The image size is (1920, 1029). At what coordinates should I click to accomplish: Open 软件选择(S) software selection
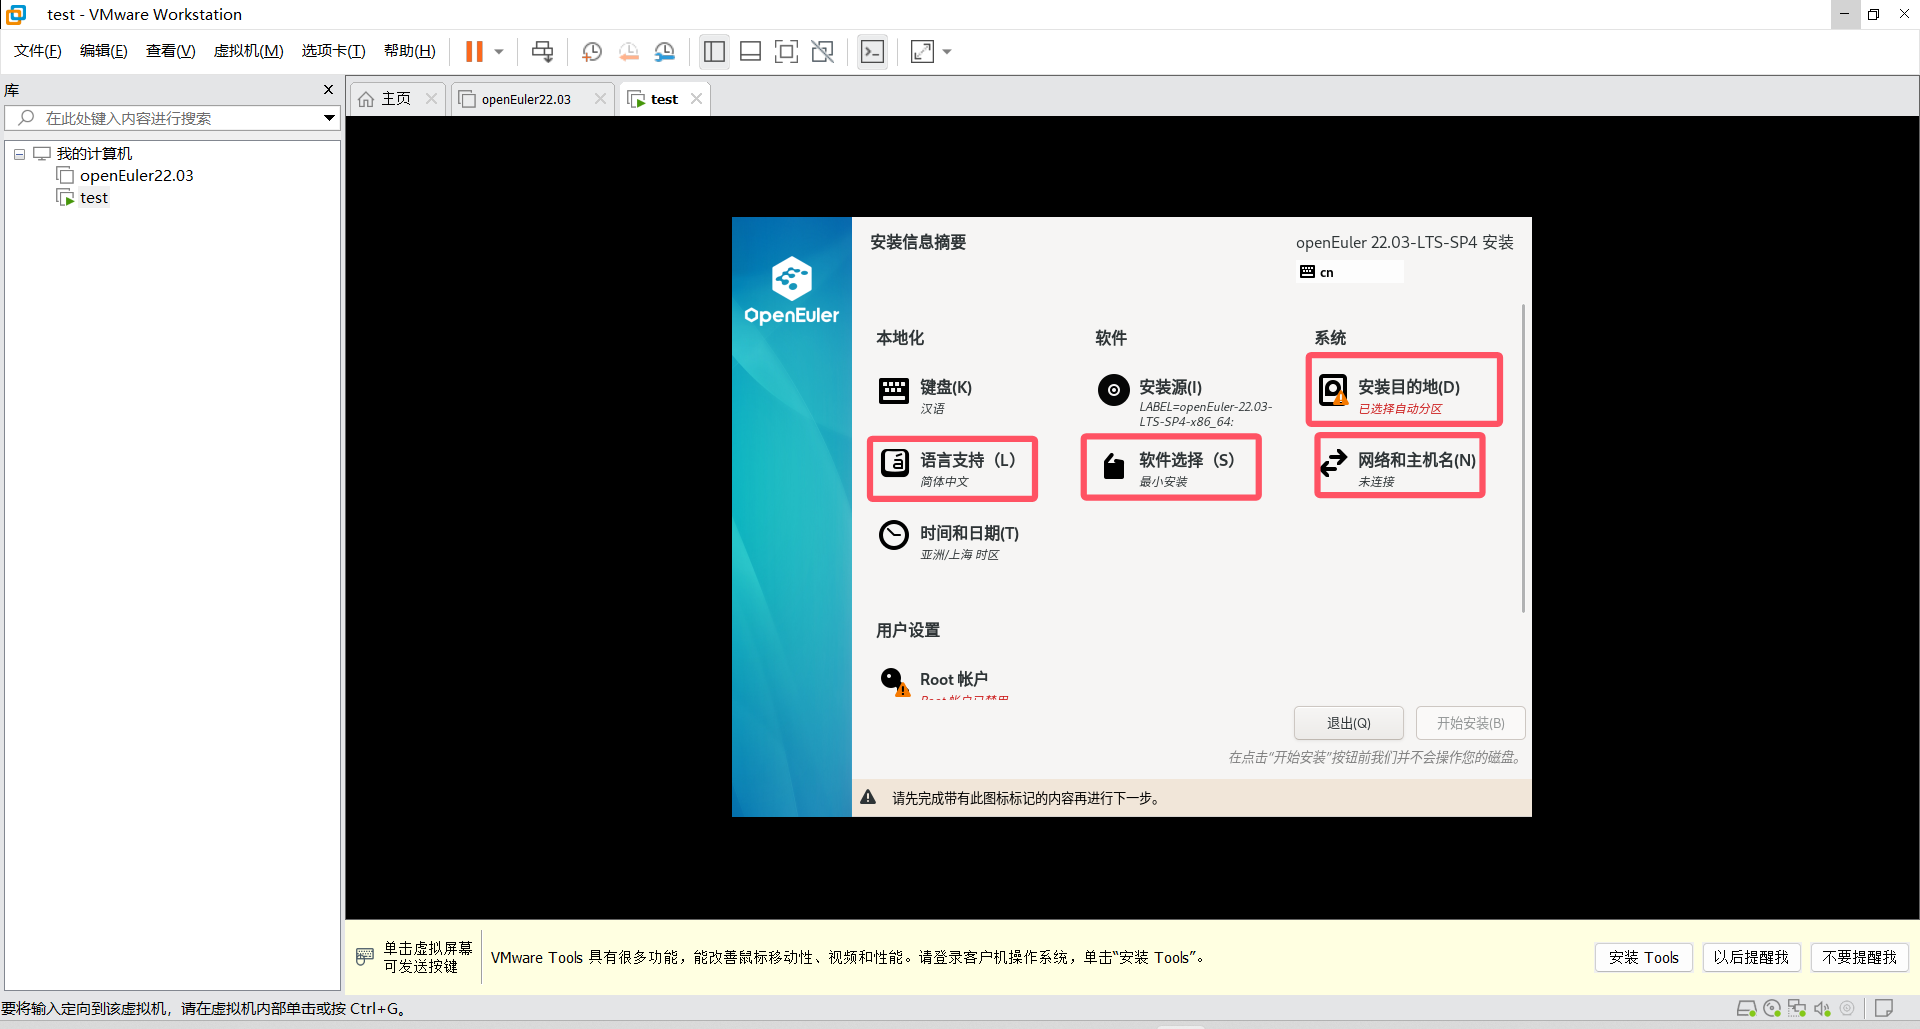[1167, 468]
